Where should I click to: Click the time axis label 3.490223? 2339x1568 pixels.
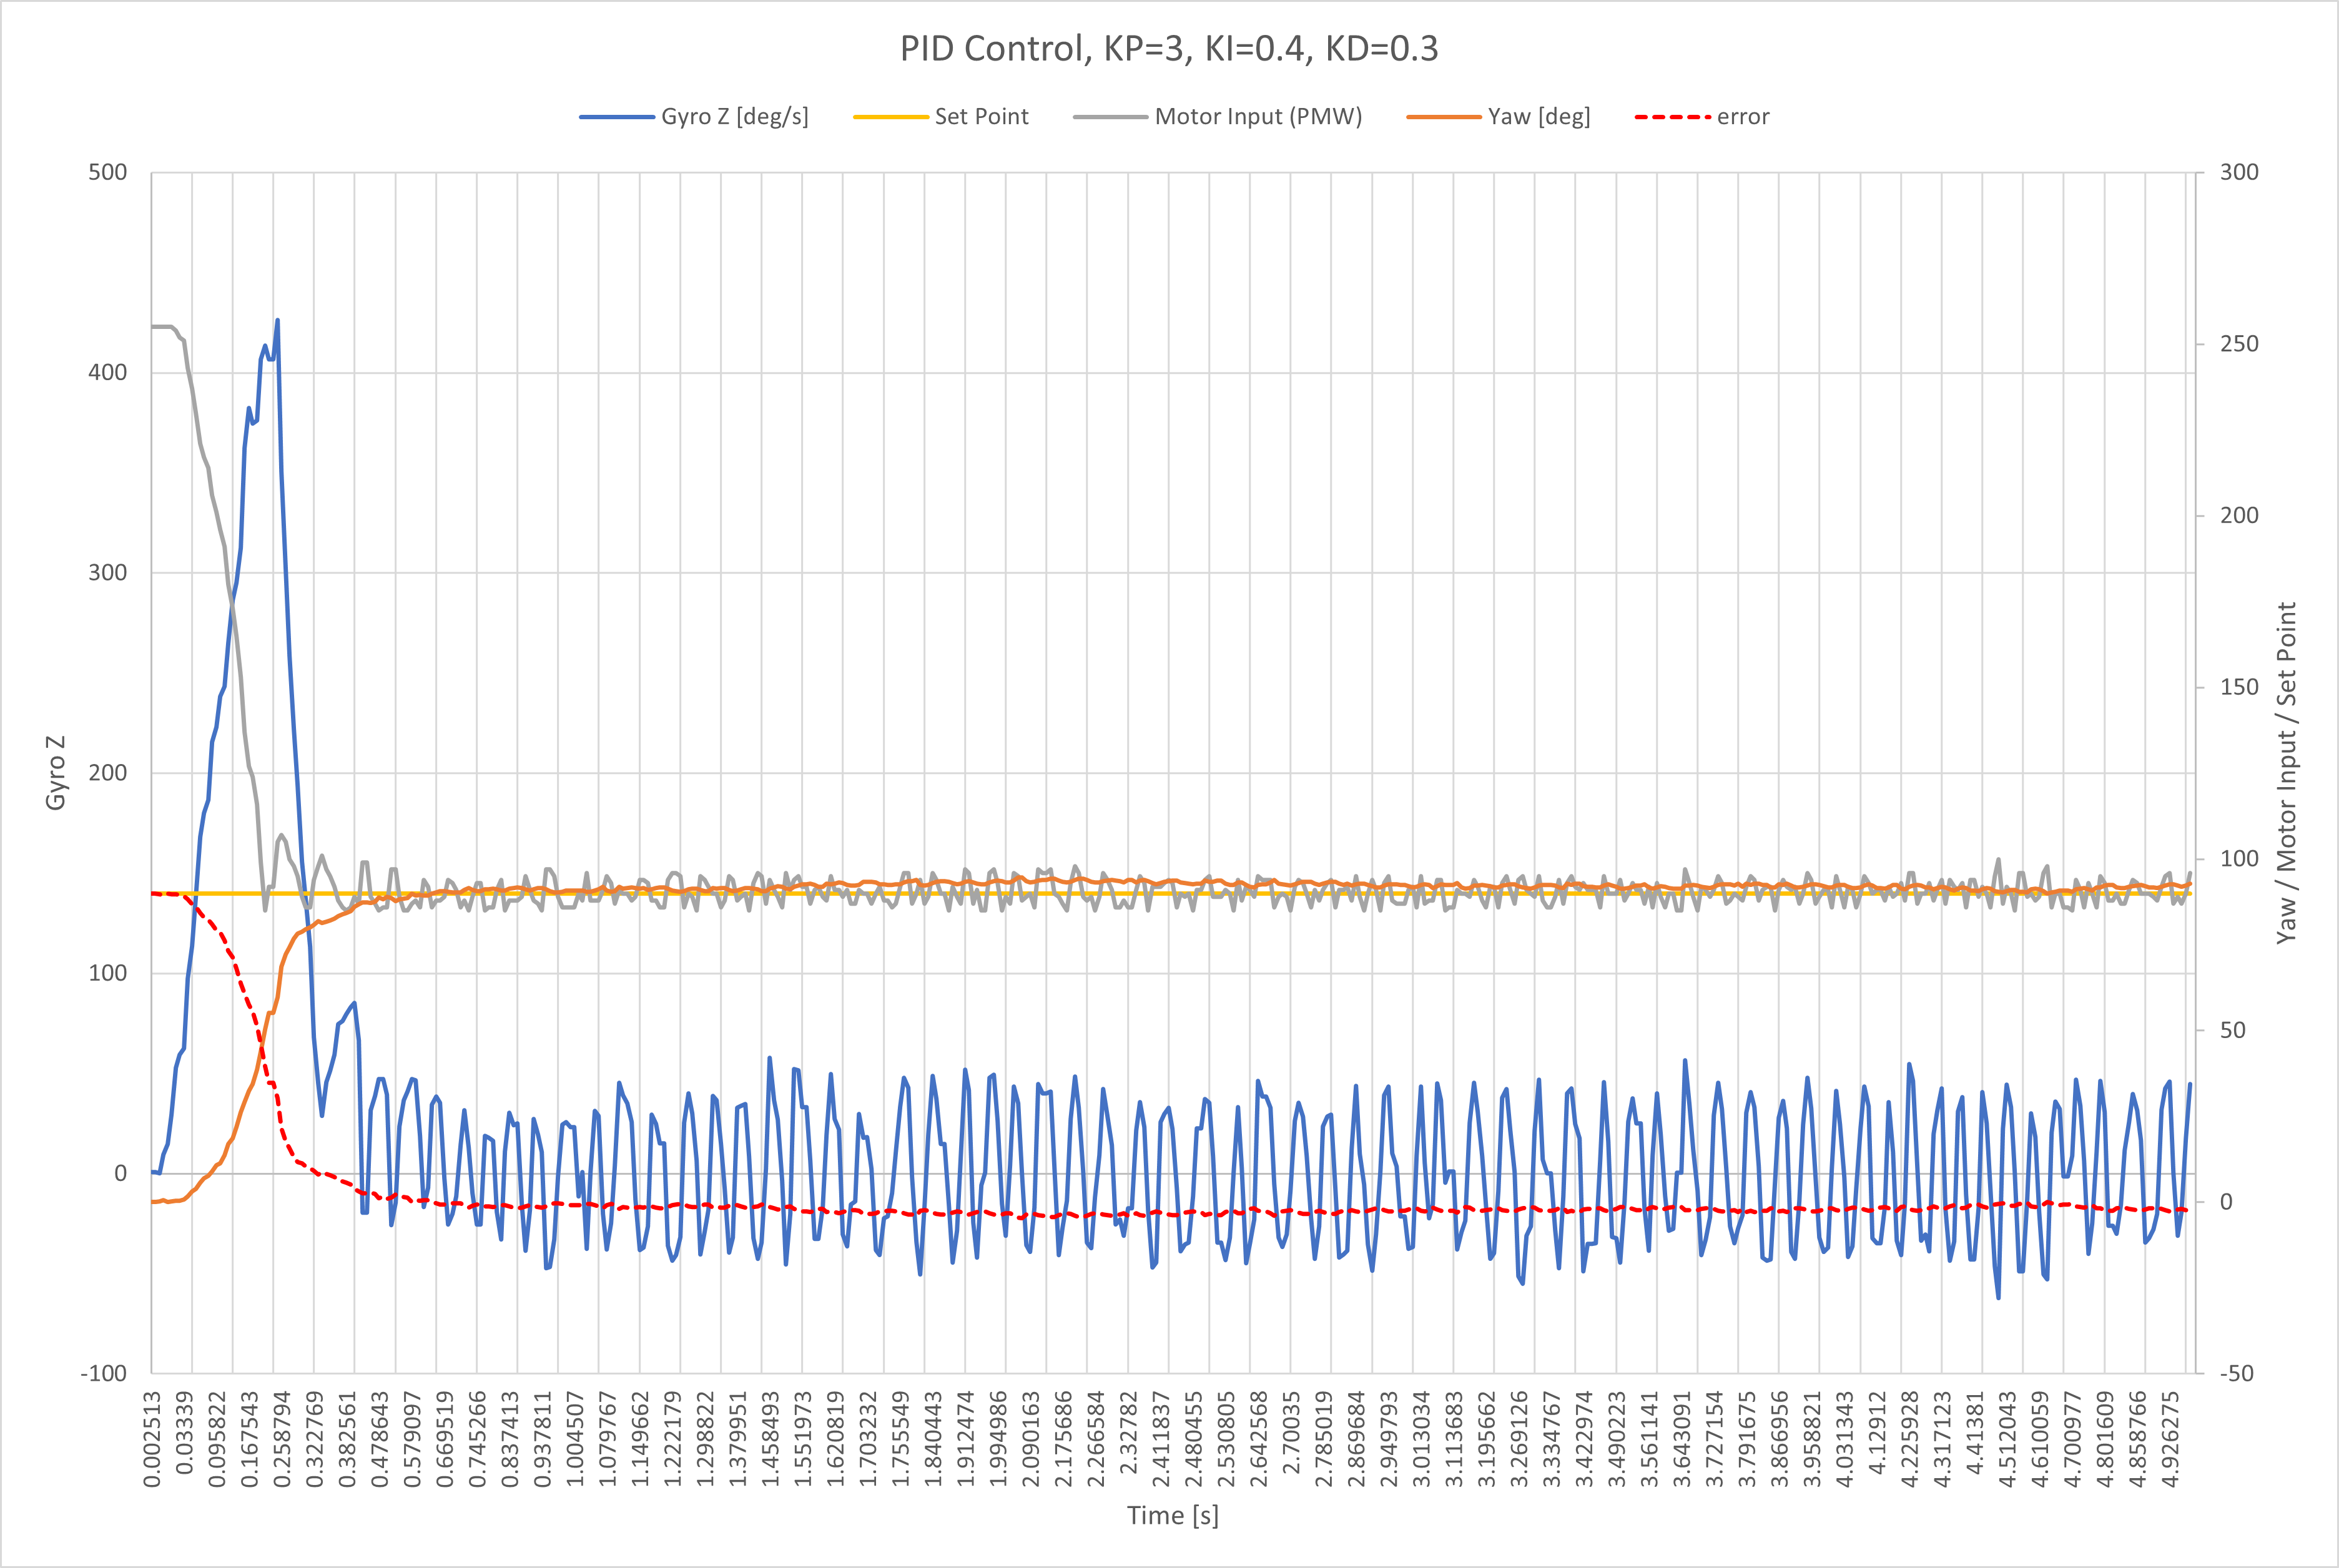[1617, 1439]
